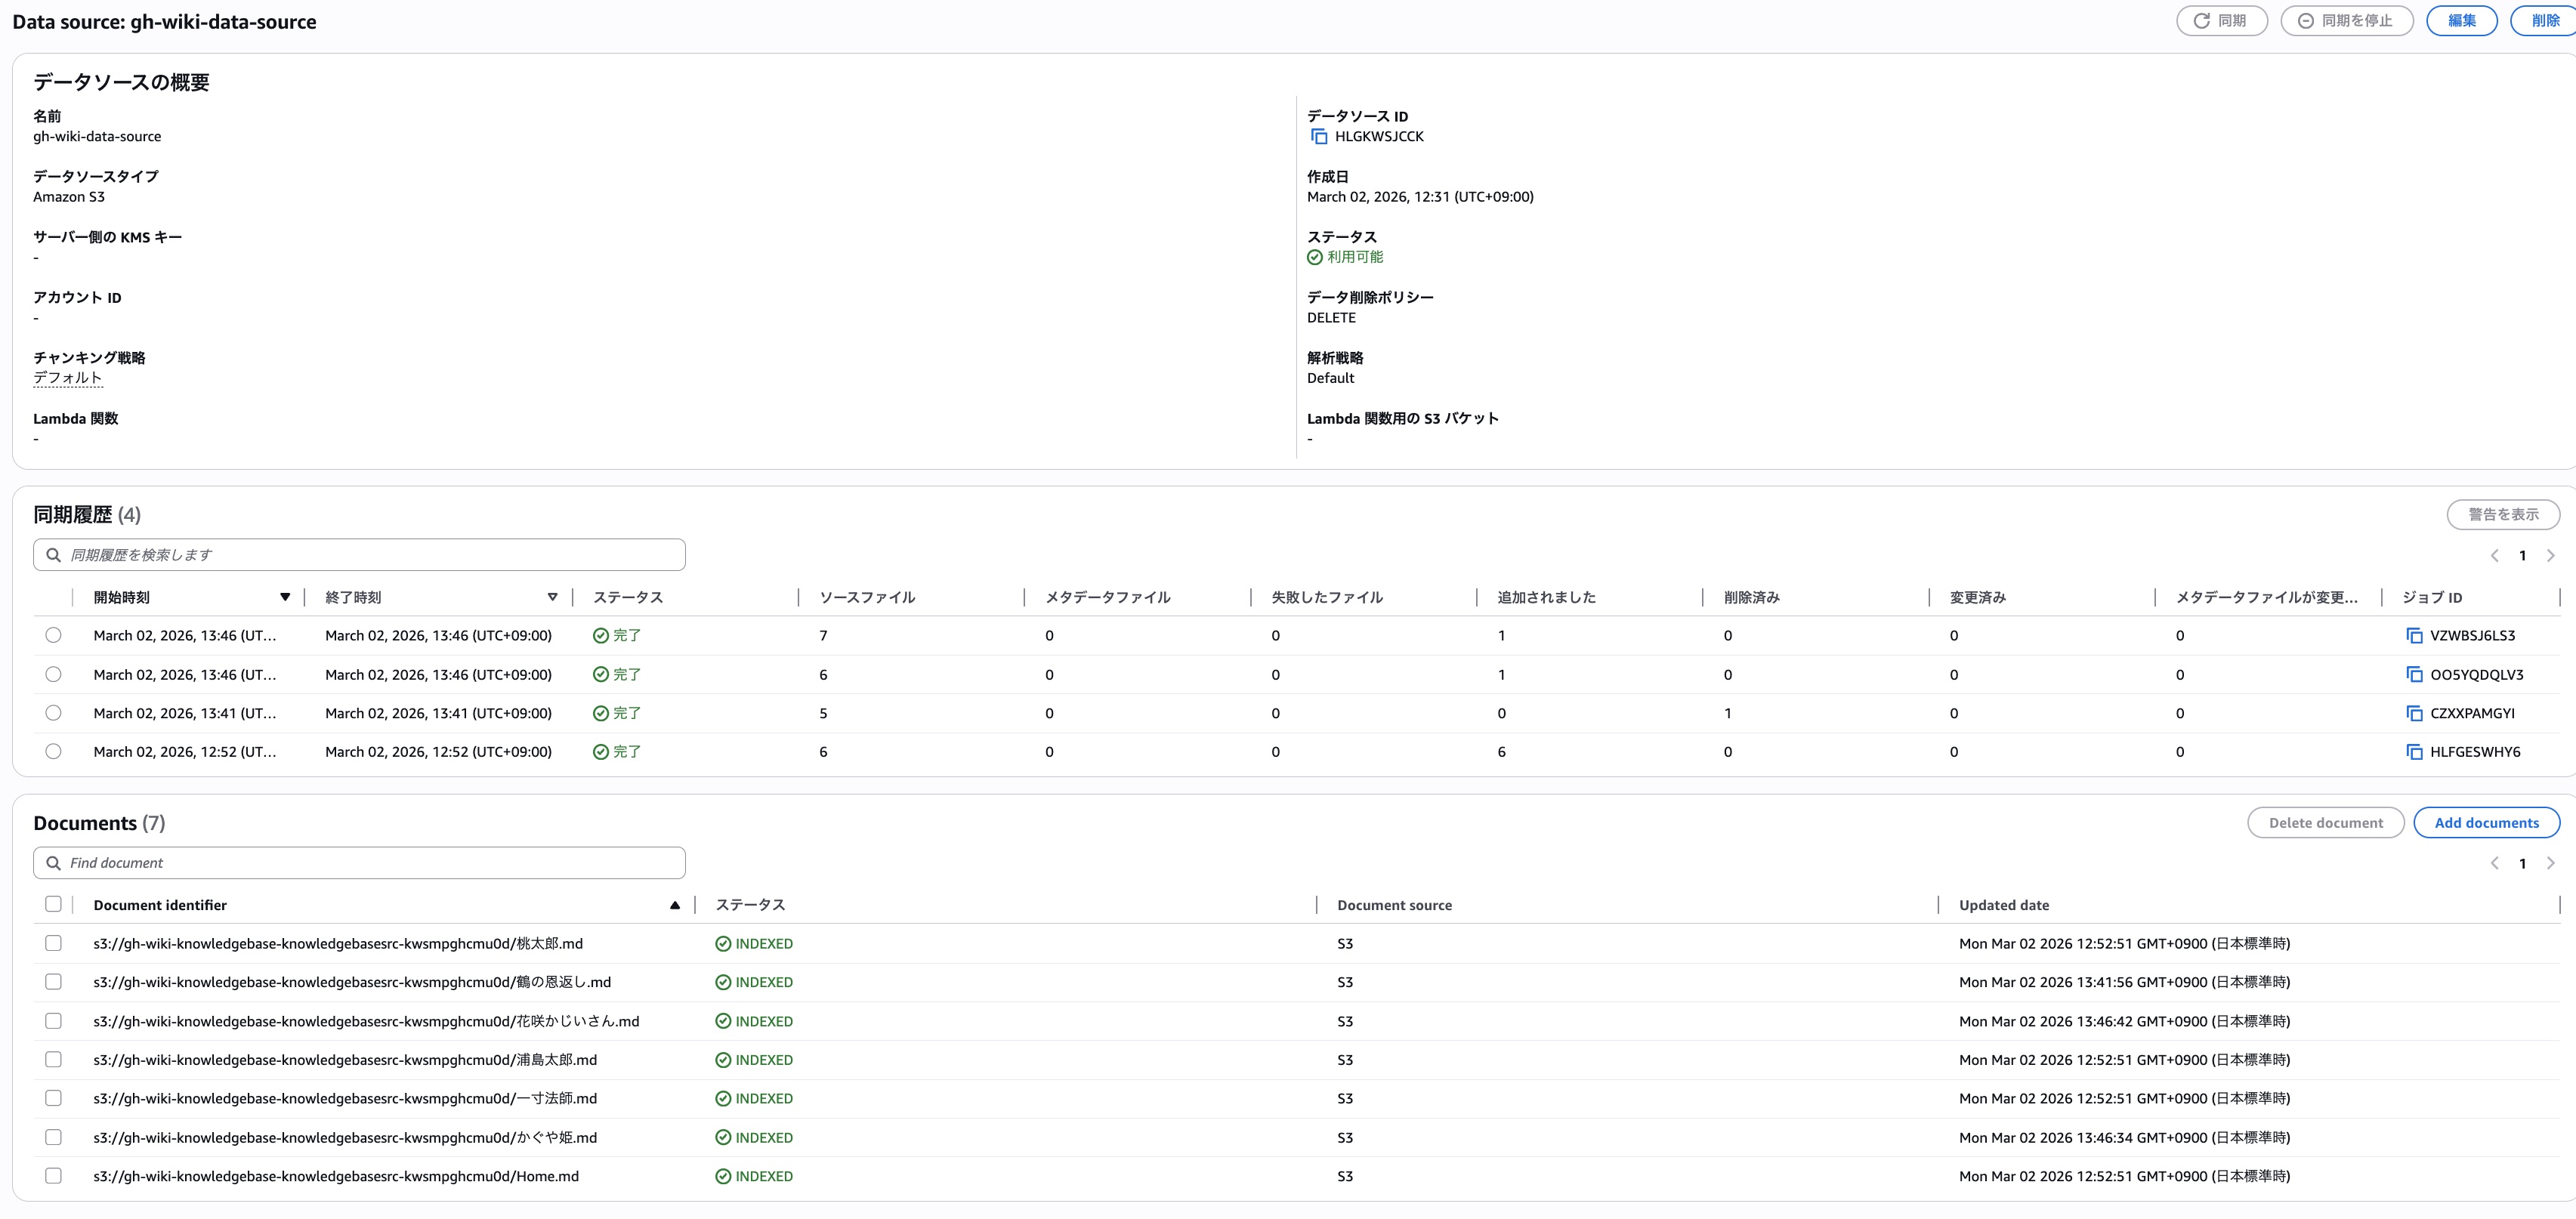This screenshot has height=1219, width=2576.
Task: Toggle the select-all documents checkbox
Action: click(53, 904)
